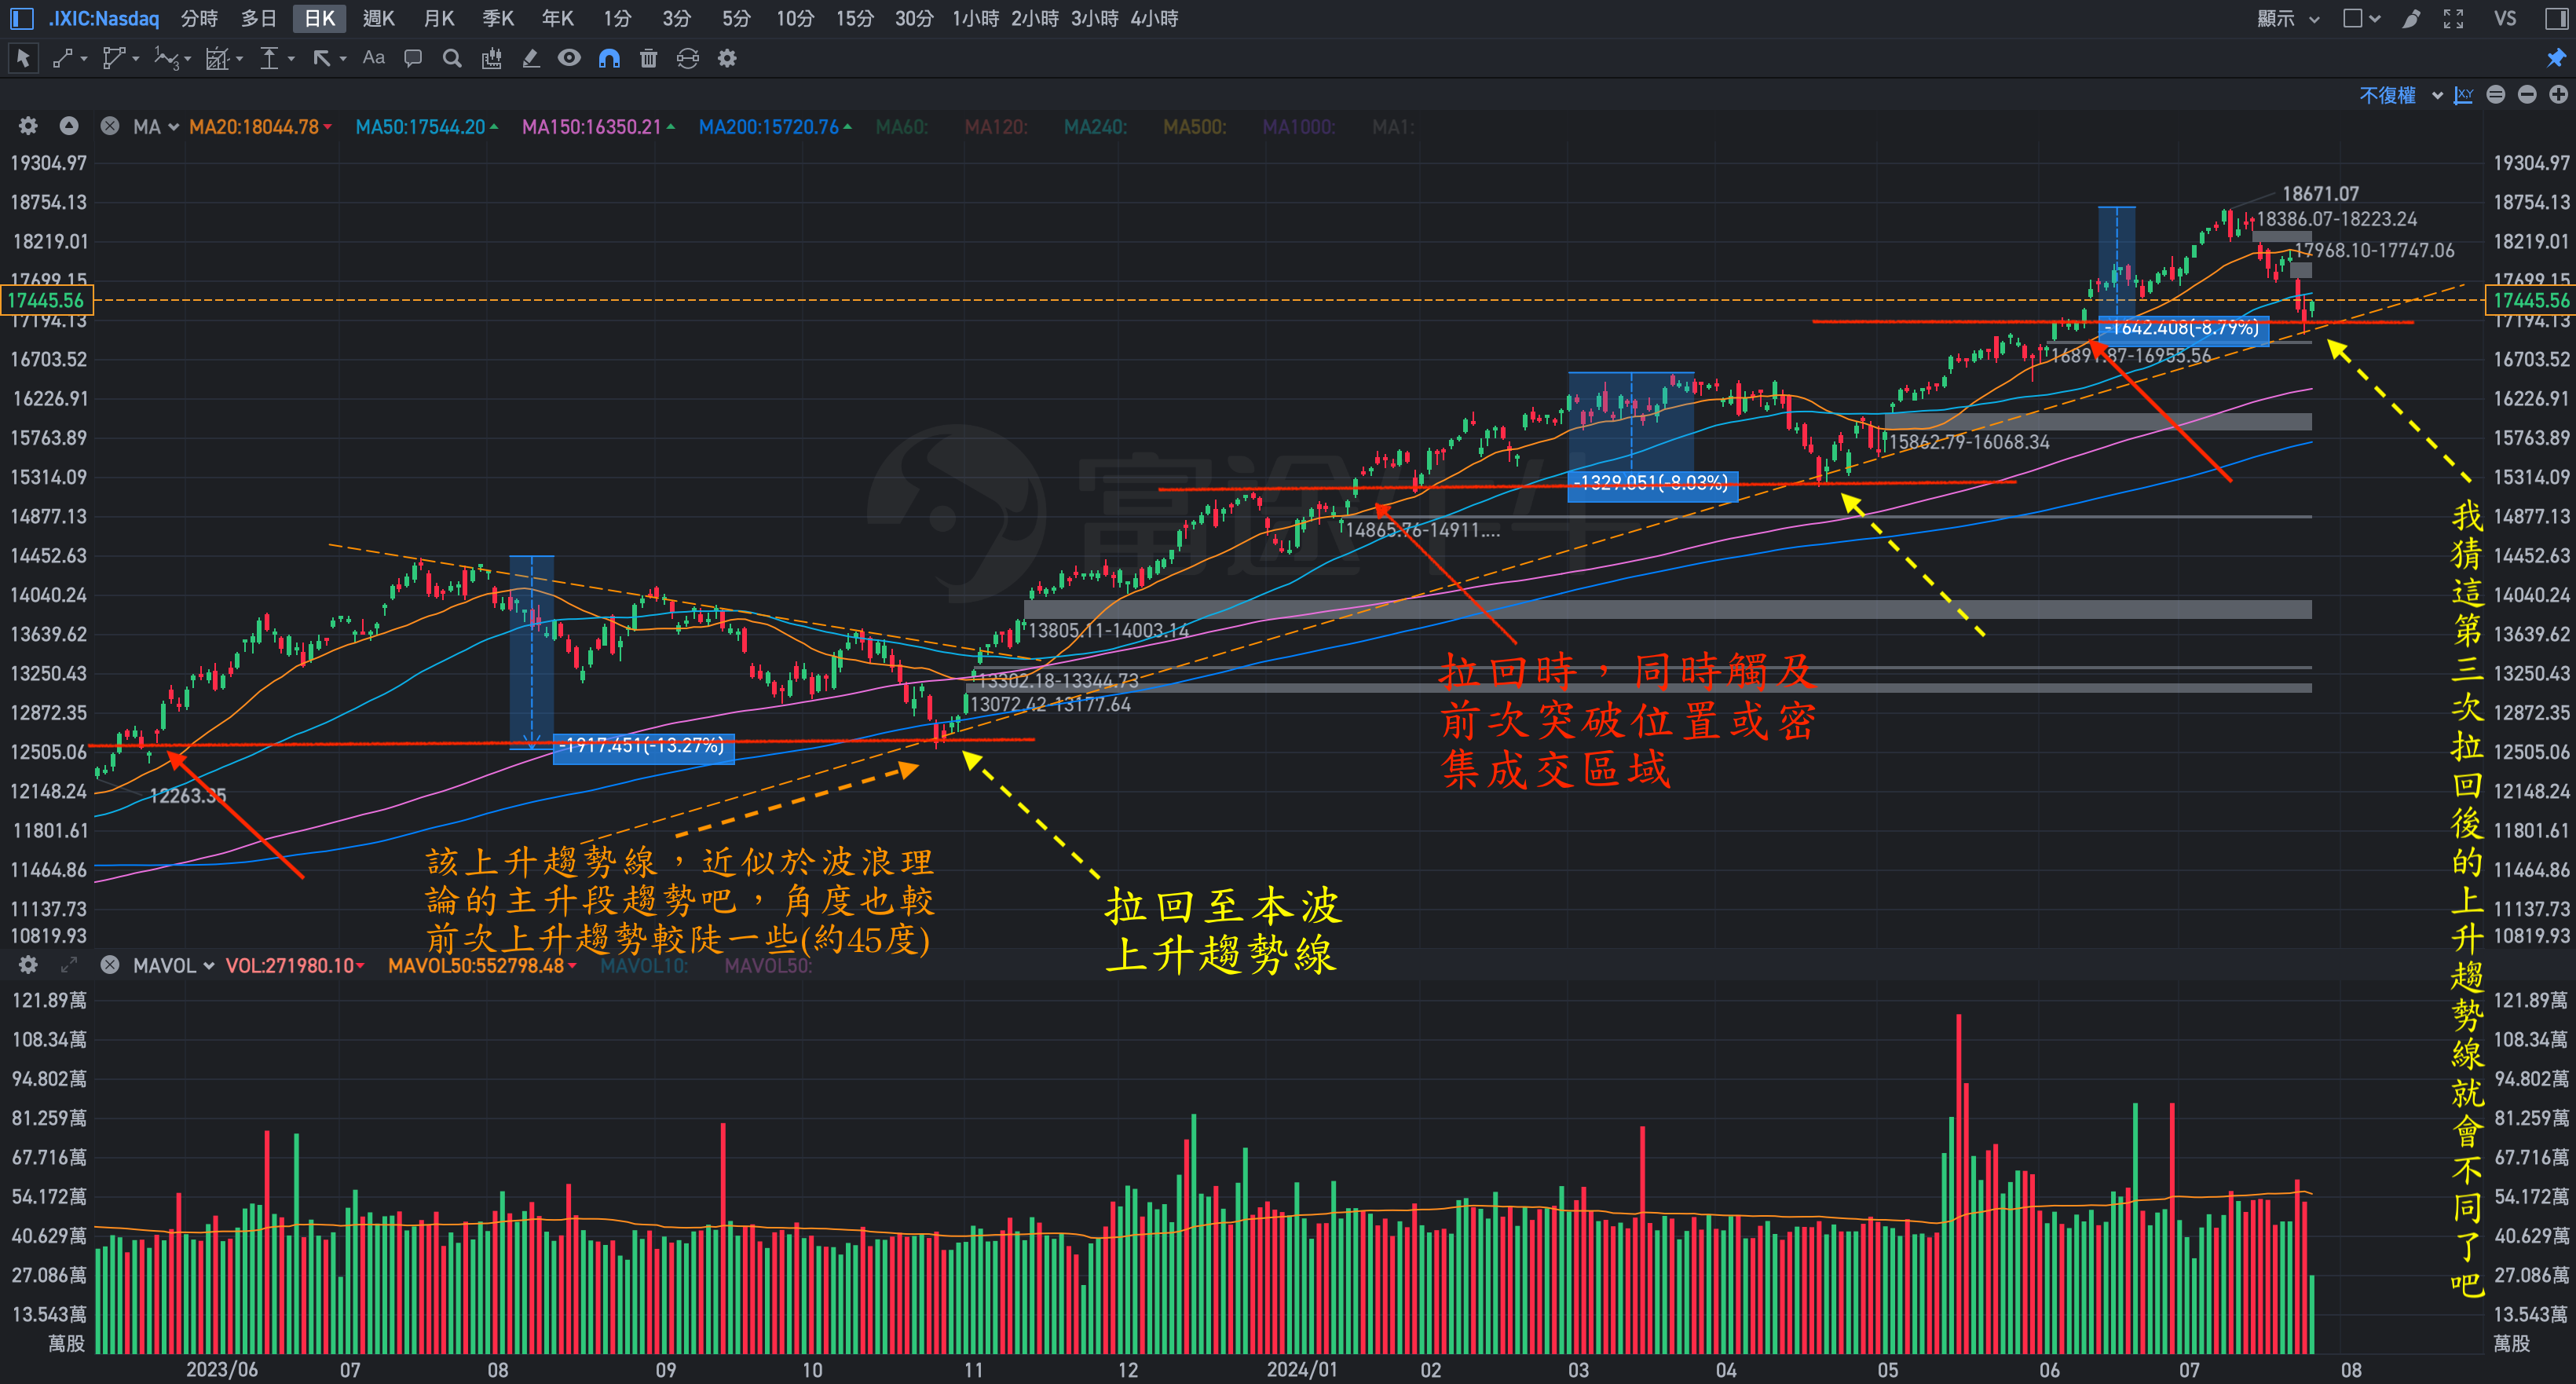
Task: Open the drawing toolbar settings gear
Action: click(727, 59)
